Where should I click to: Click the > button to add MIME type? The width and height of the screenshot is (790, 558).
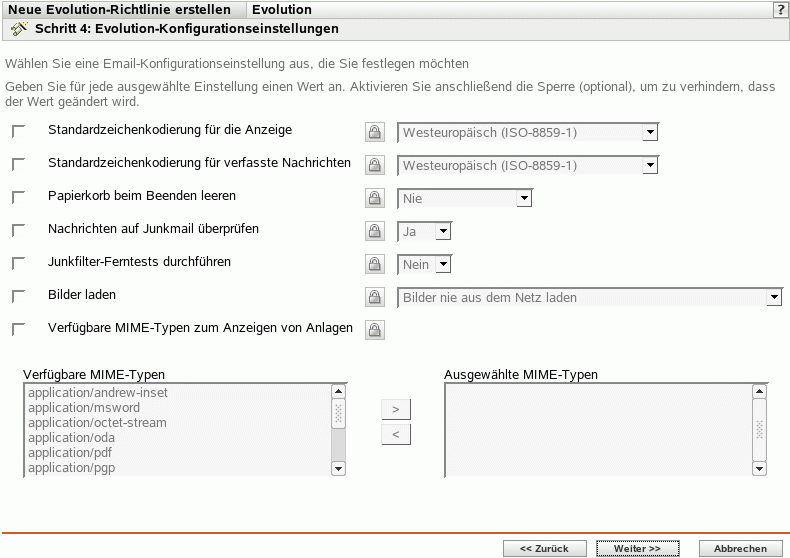(x=396, y=409)
